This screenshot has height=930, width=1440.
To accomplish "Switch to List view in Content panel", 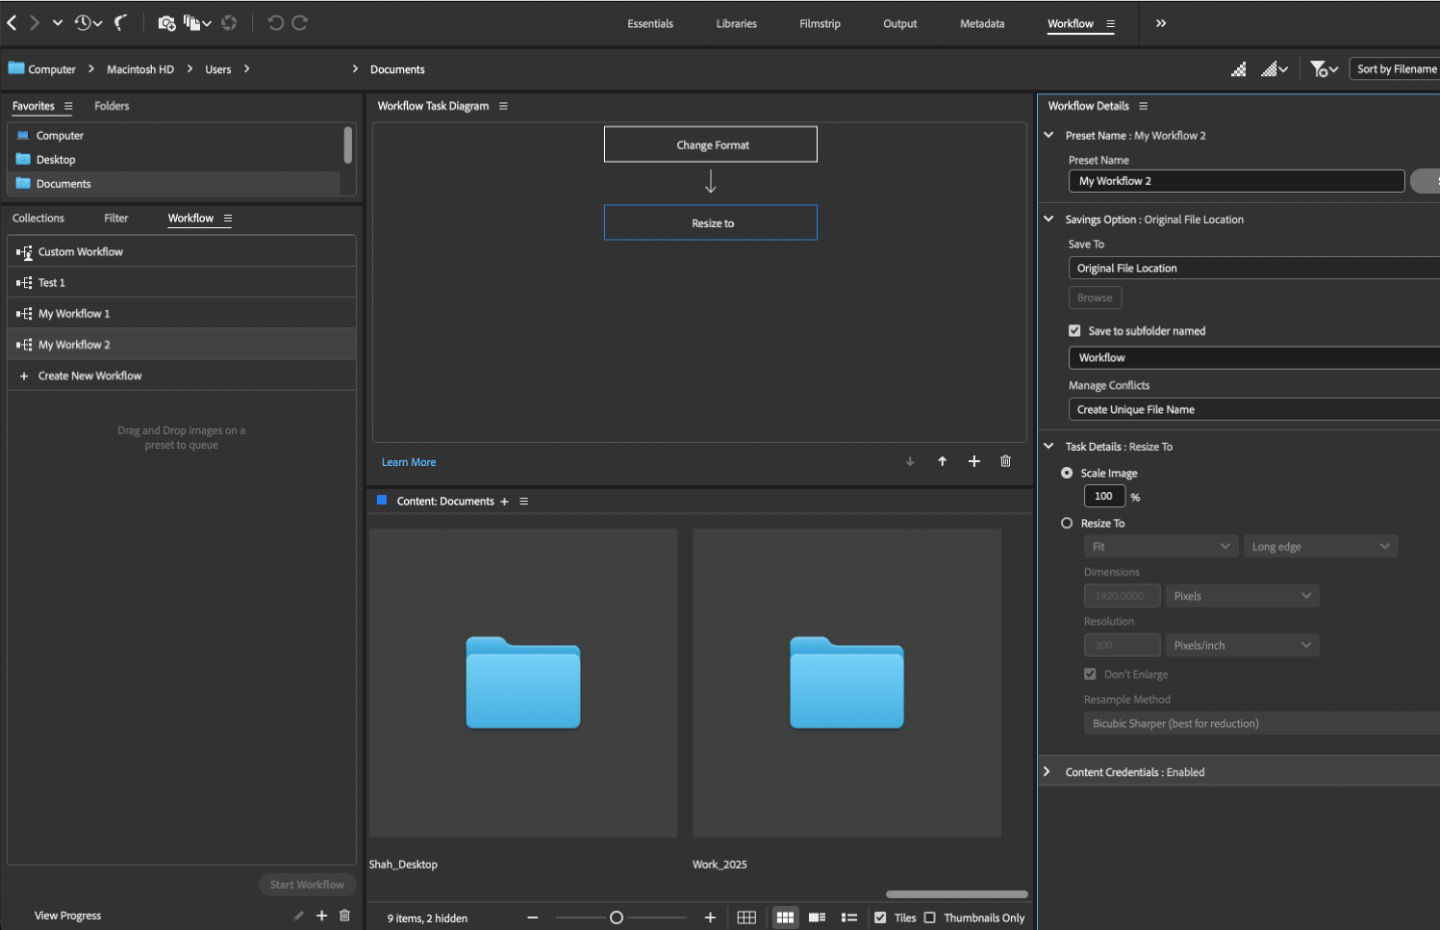I will coord(850,917).
